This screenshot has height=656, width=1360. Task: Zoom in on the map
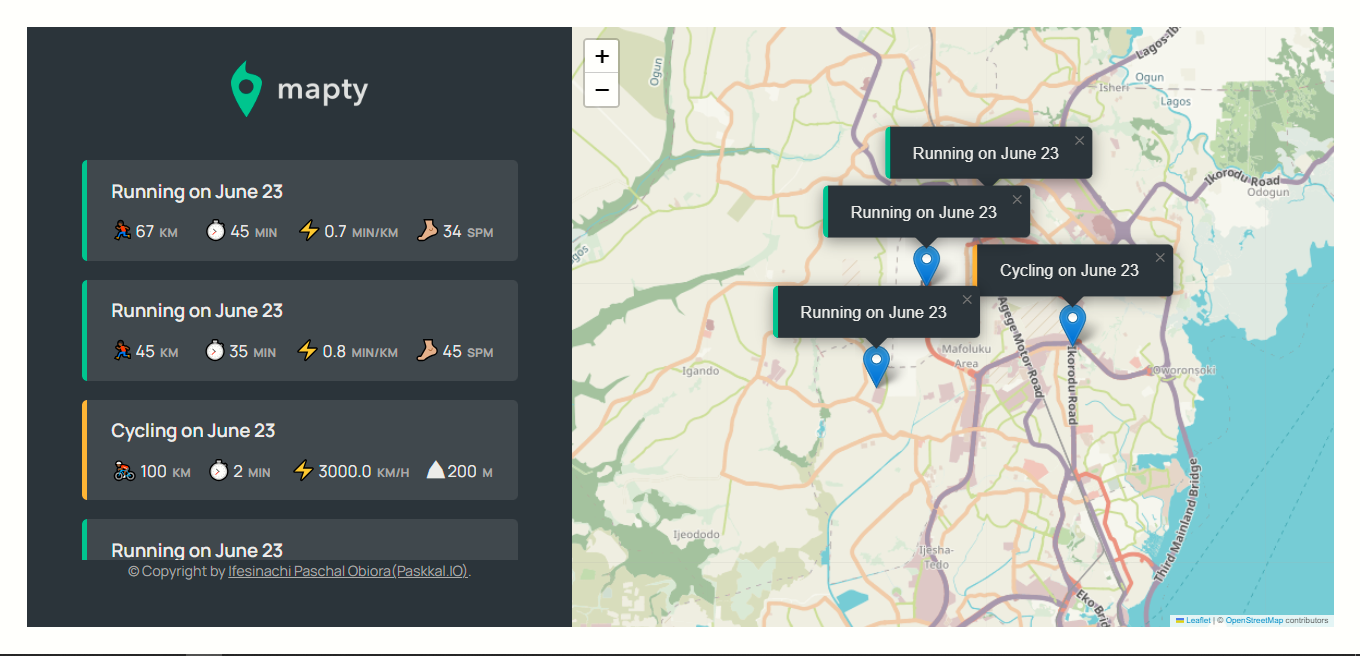pos(601,57)
